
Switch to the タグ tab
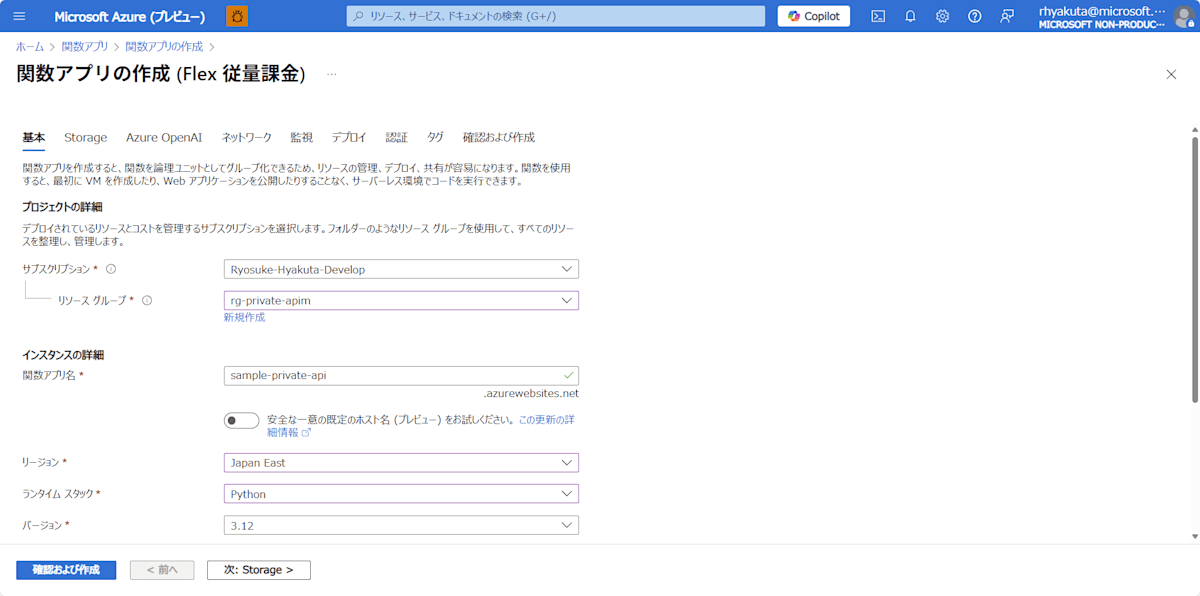coord(435,137)
